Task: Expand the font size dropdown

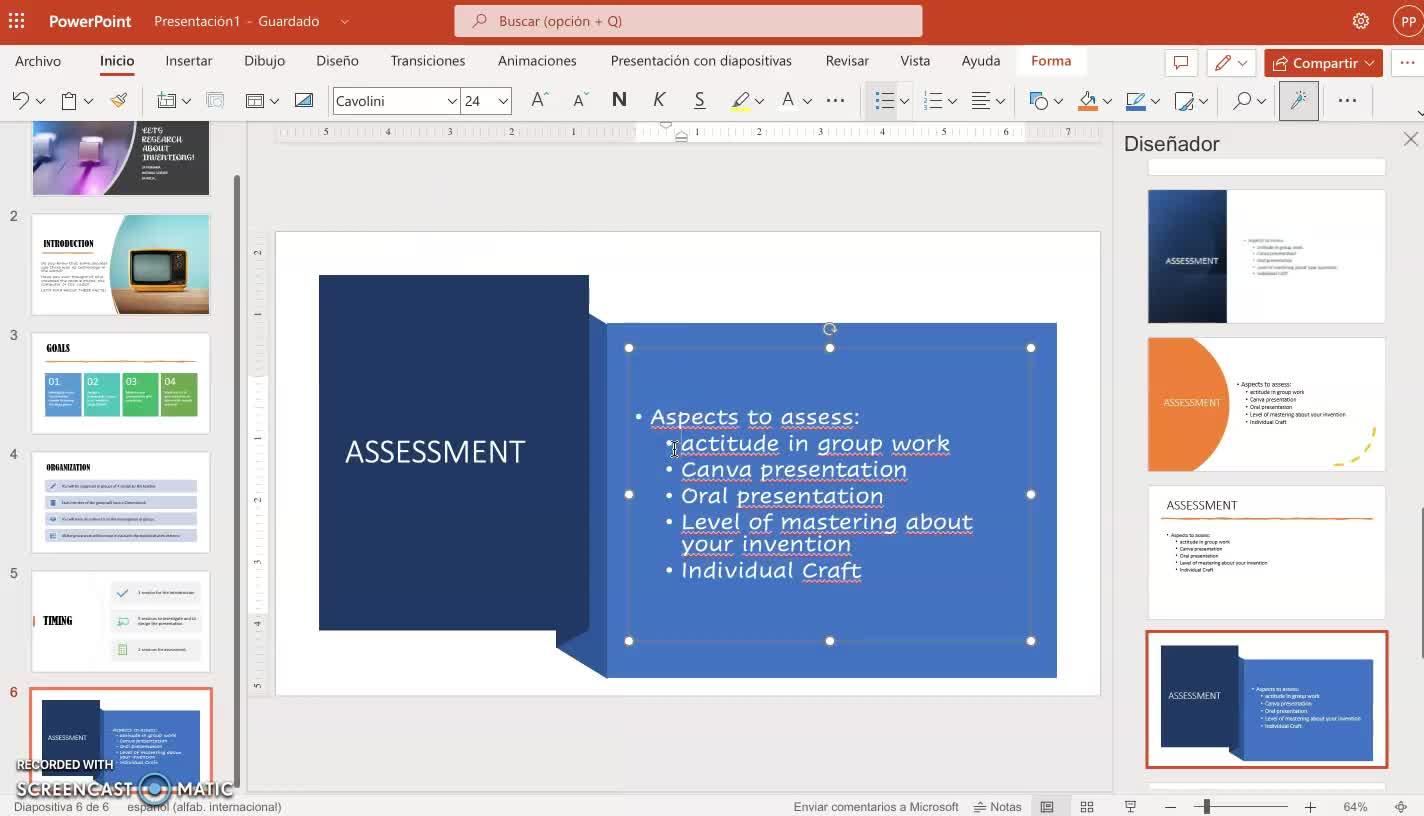Action: (x=503, y=101)
